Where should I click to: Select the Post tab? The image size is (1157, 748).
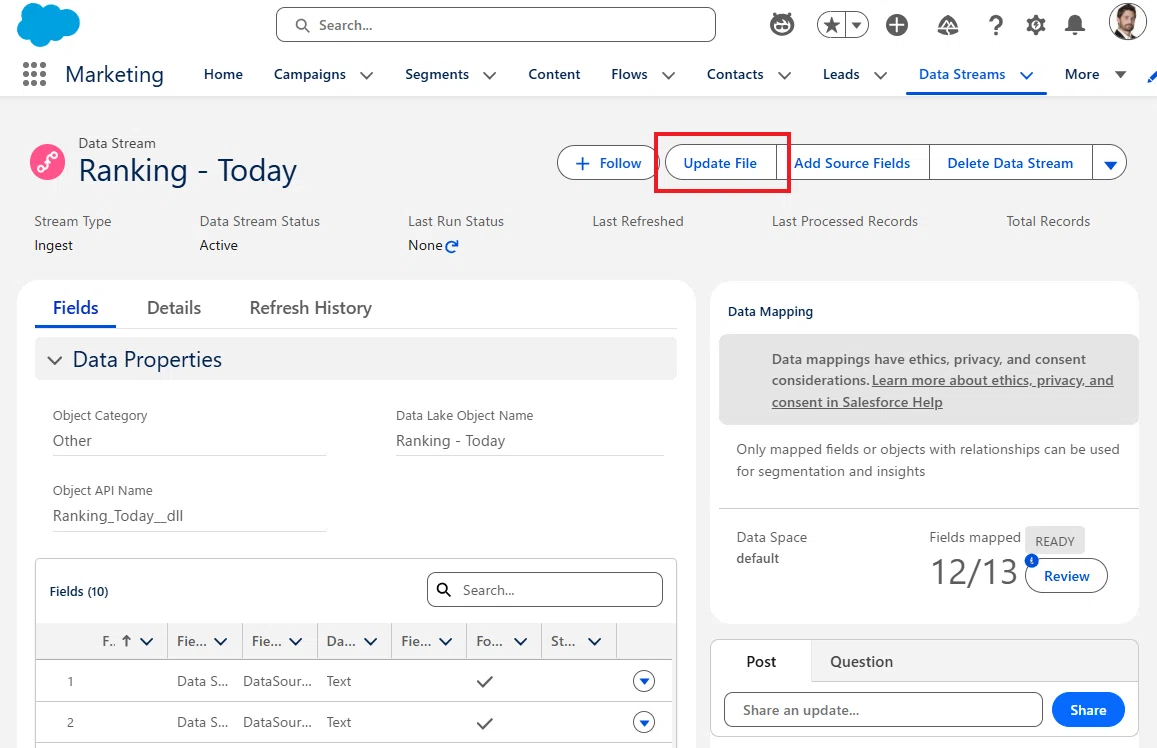click(761, 662)
